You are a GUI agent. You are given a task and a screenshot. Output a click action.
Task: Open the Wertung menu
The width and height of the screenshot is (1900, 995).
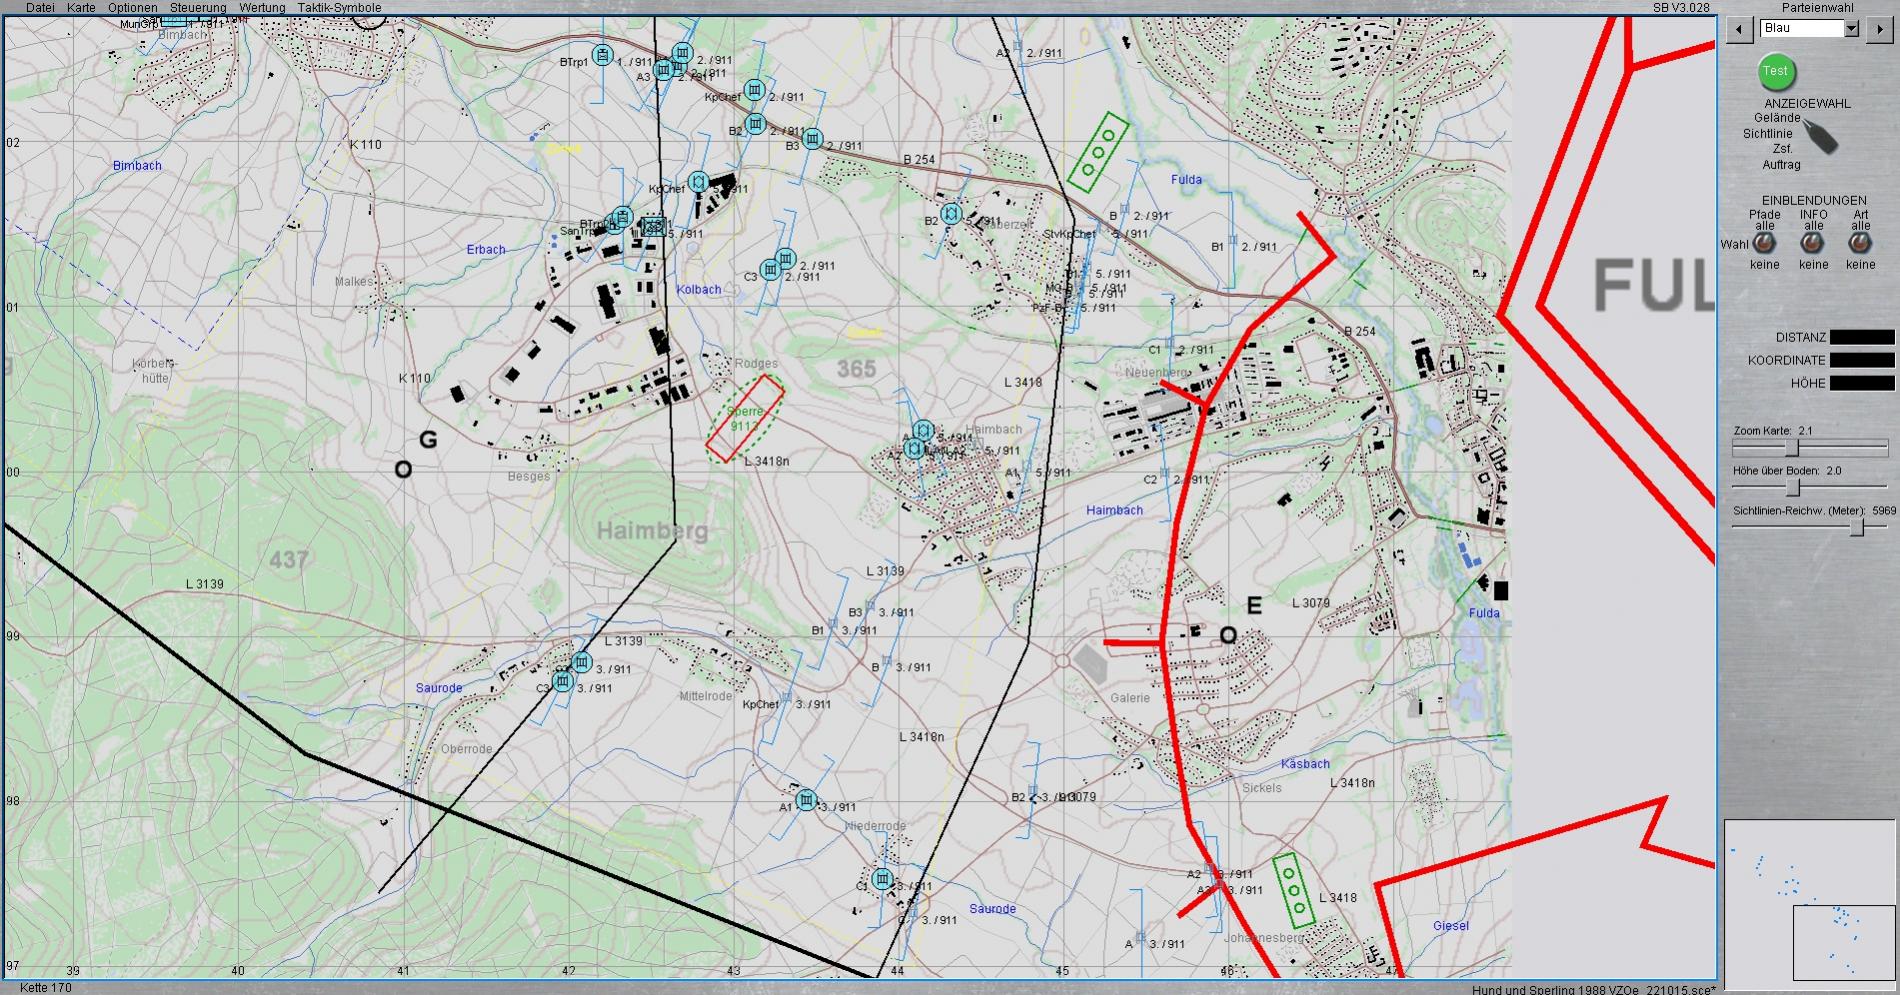pyautogui.click(x=262, y=8)
